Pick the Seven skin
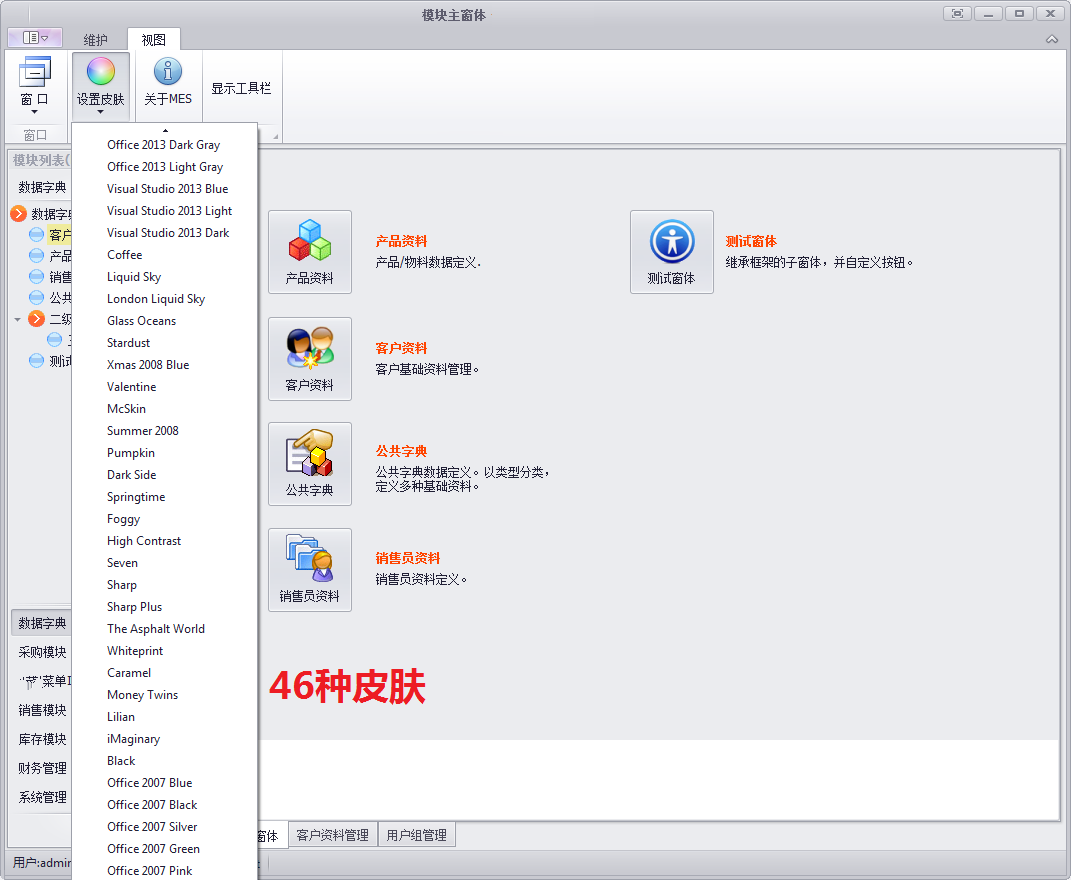The image size is (1071, 880). 164,563
